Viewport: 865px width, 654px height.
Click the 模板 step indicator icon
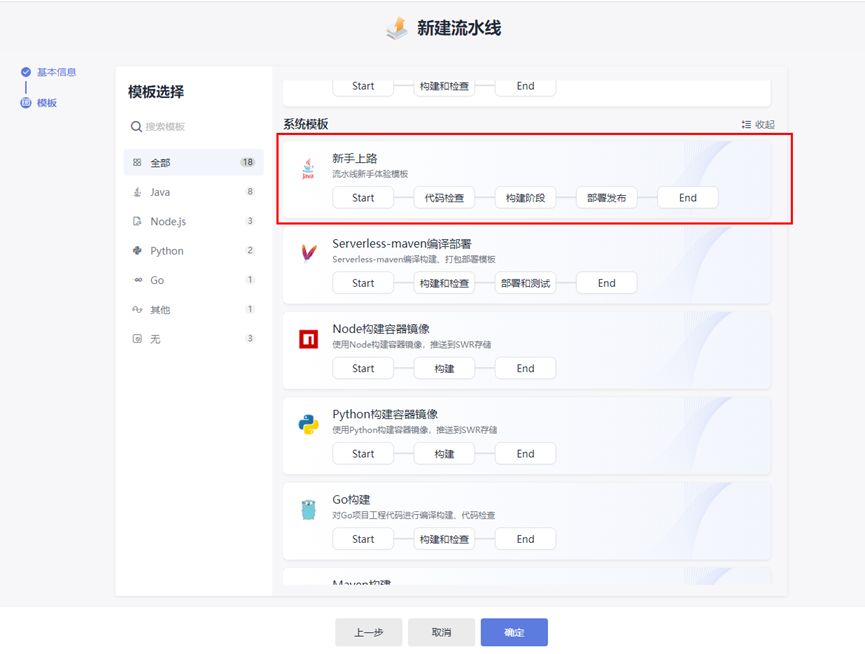tap(25, 103)
